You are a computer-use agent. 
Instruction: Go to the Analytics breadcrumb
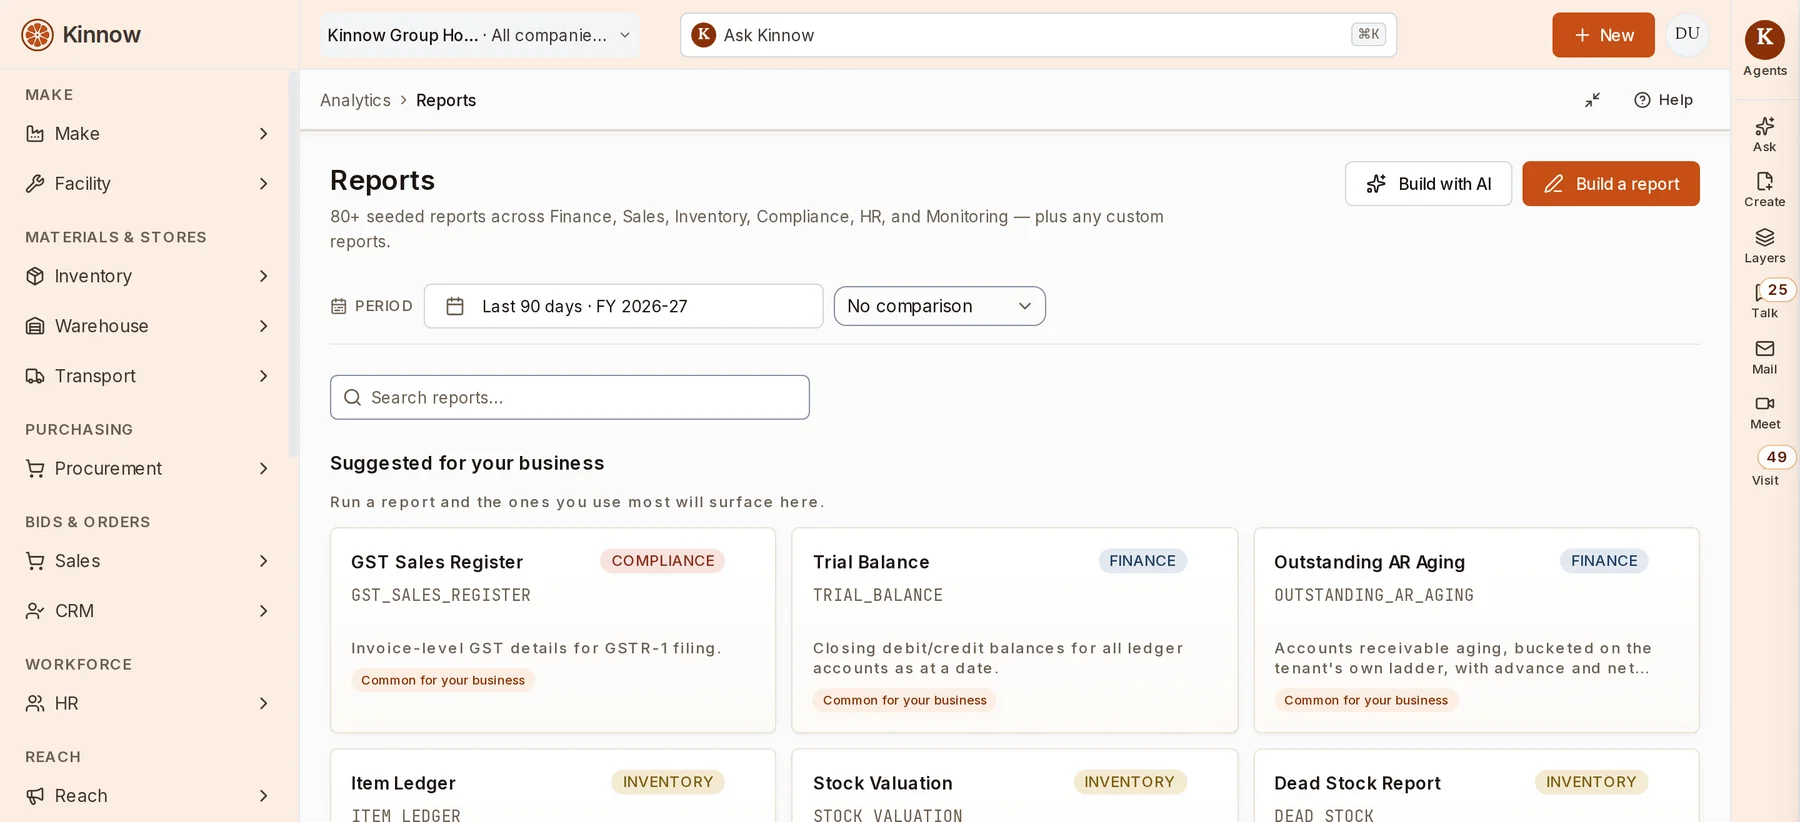(x=355, y=100)
